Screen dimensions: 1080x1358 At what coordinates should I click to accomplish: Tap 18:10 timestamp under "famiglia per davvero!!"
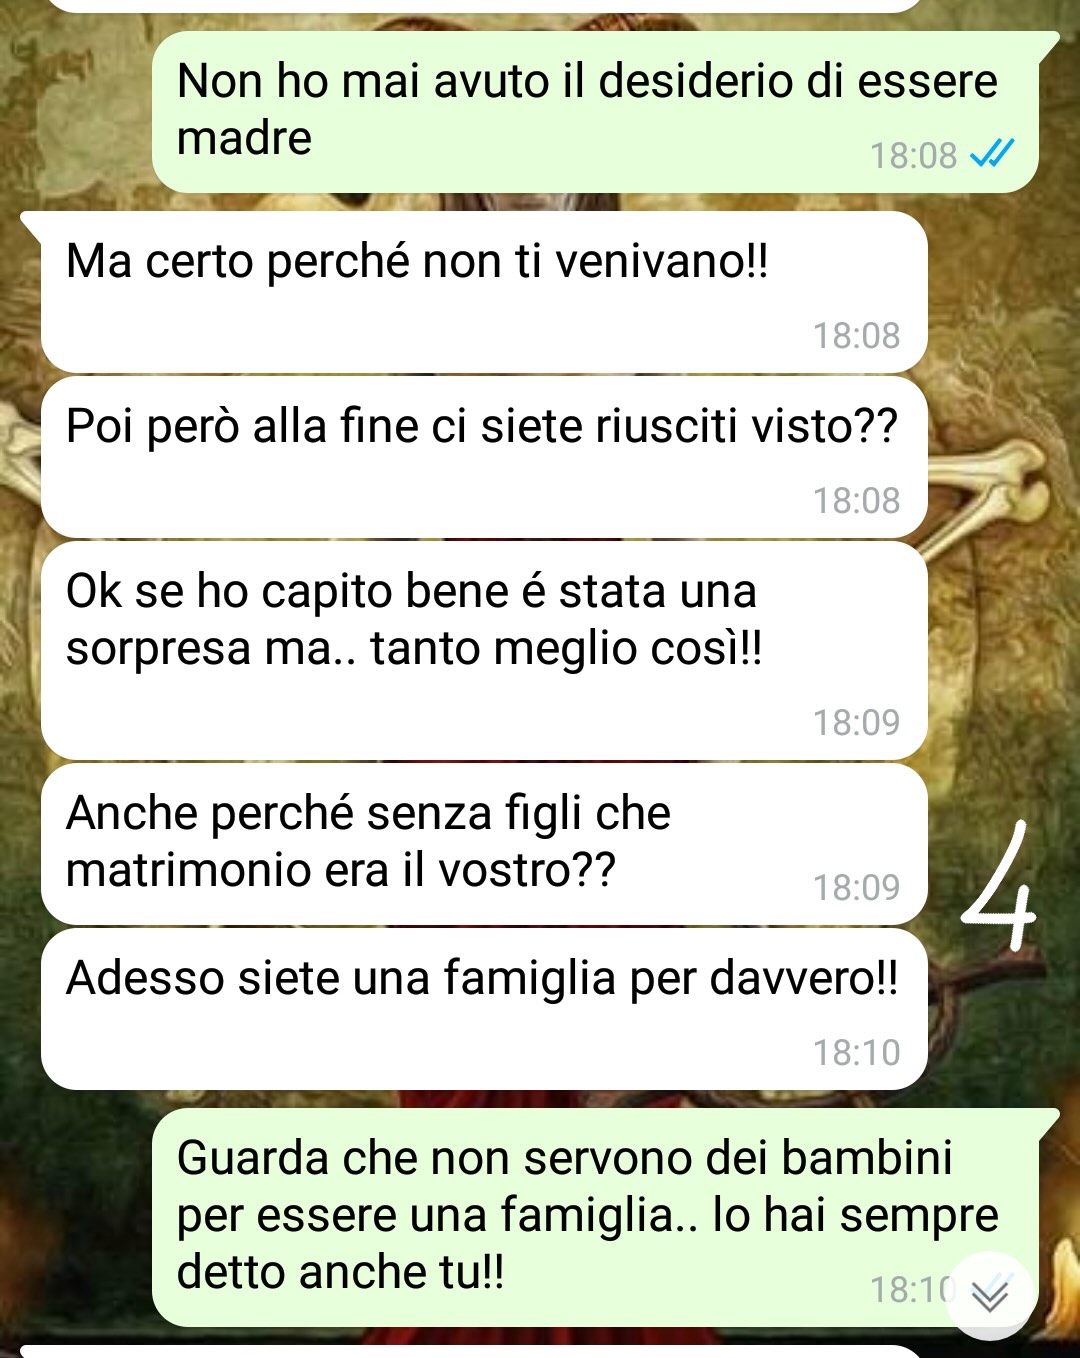point(856,1053)
